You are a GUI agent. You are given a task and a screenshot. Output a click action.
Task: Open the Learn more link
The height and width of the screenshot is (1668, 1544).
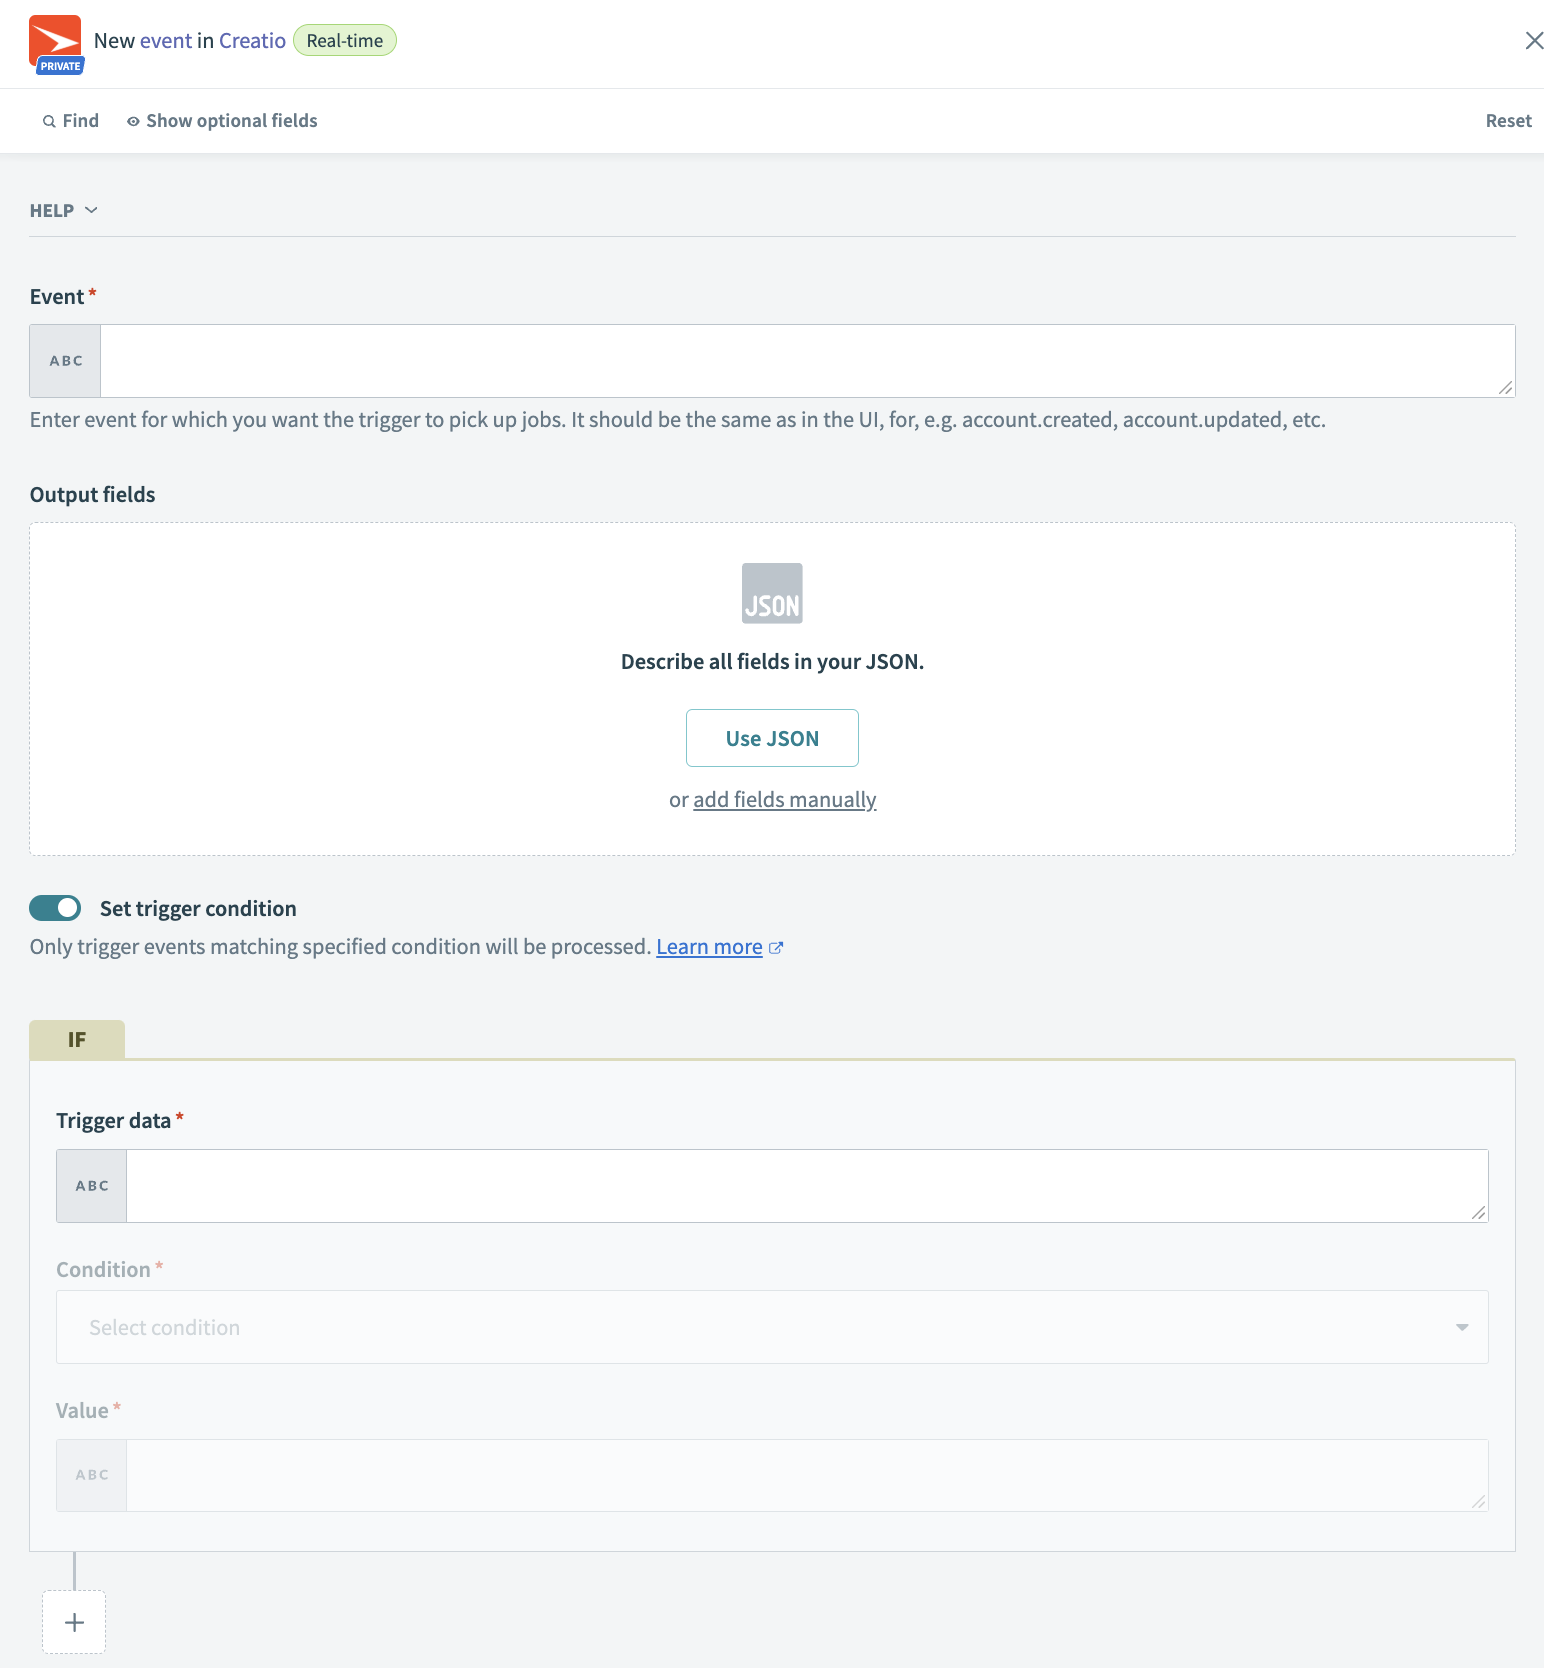tap(709, 947)
